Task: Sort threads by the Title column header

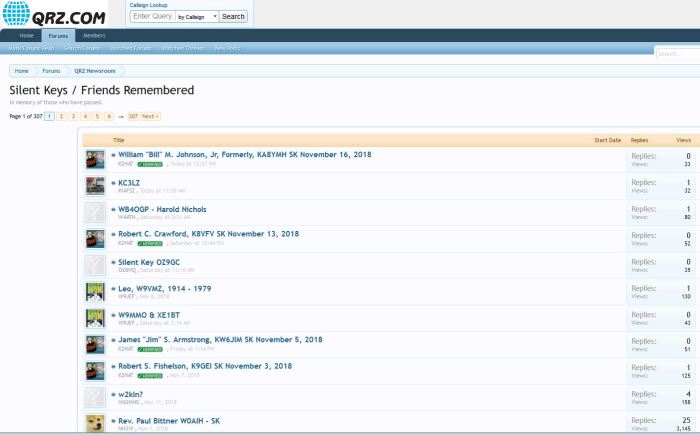Action: [x=119, y=140]
